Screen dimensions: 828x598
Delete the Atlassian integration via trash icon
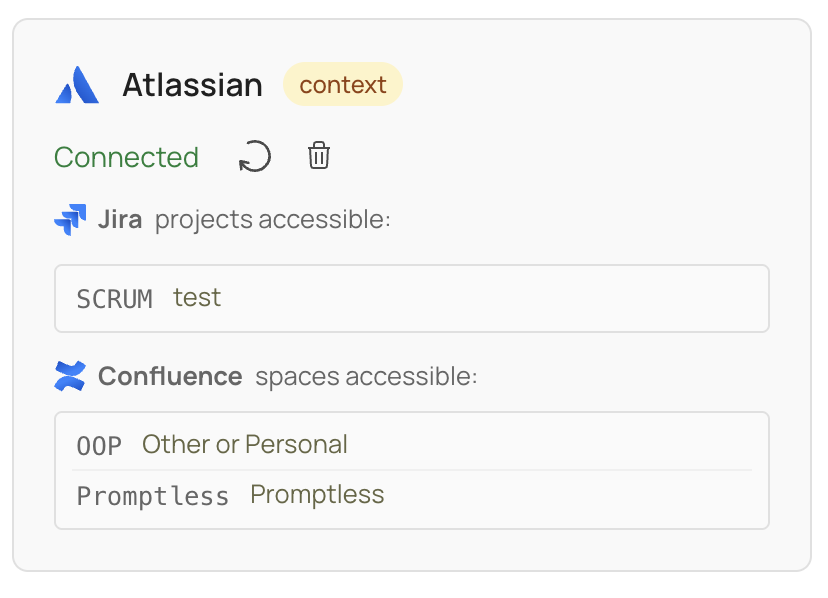point(318,156)
